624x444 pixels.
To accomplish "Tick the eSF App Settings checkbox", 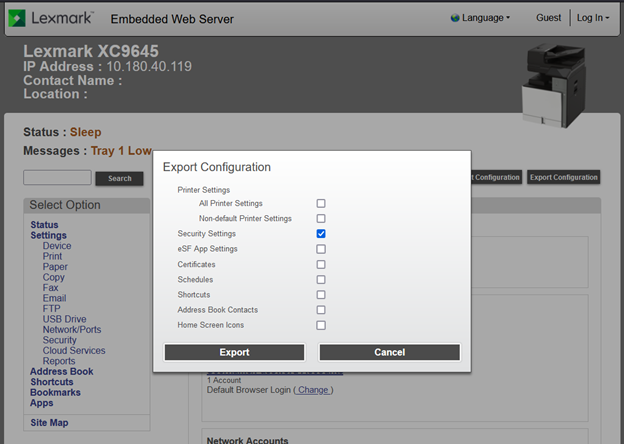I will tap(321, 249).
